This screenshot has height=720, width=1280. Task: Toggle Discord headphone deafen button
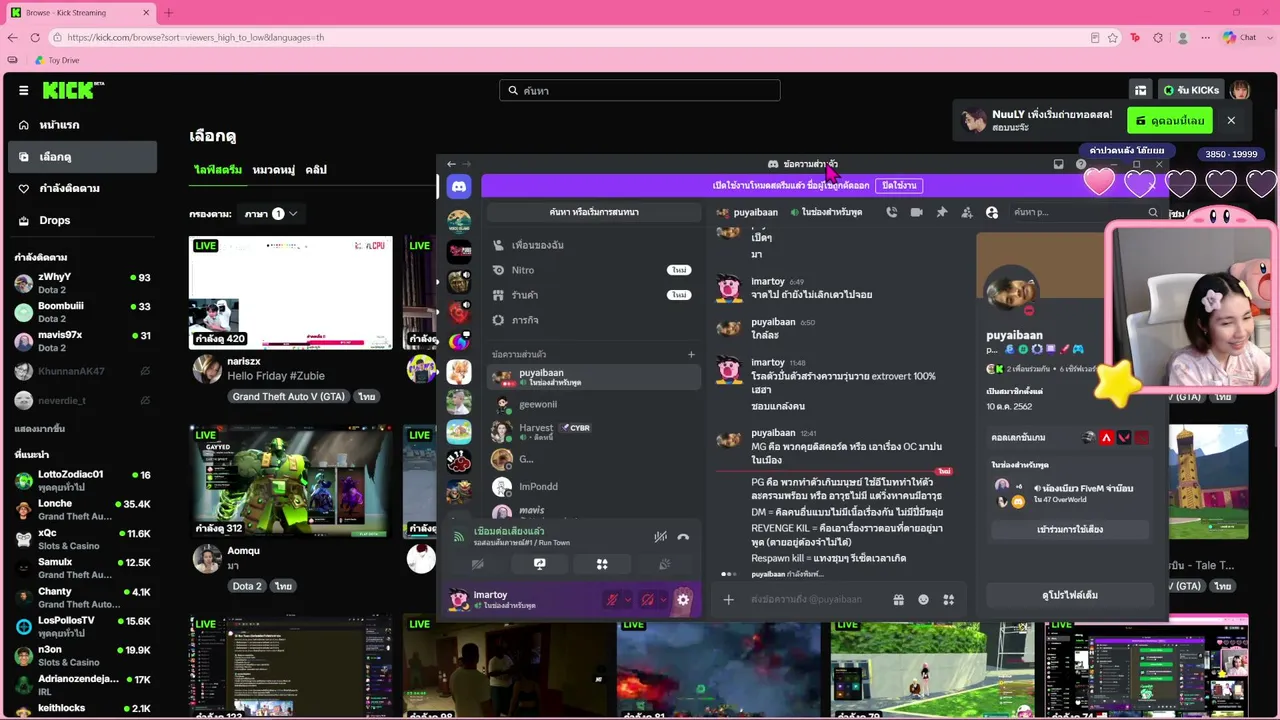(x=648, y=600)
